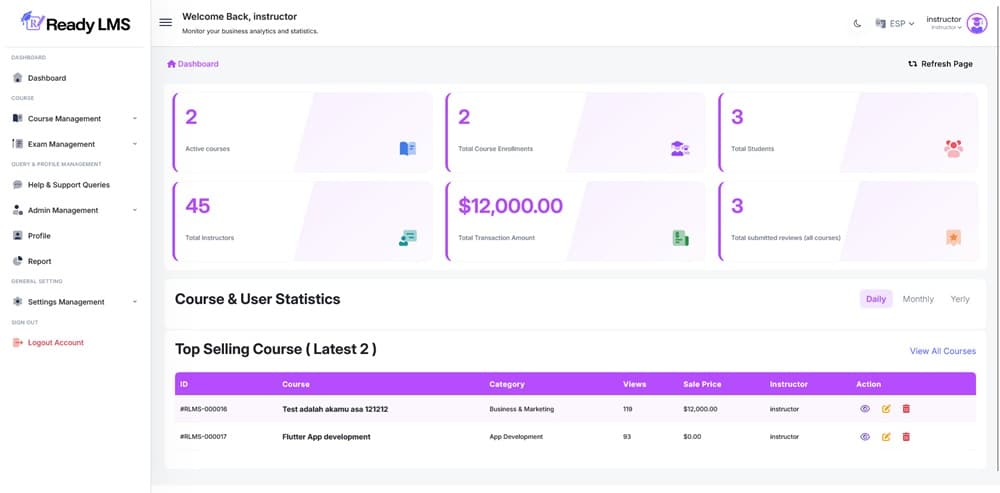The height and width of the screenshot is (493, 1000).
Task: Open Help & Support Queries
Action: 68,185
